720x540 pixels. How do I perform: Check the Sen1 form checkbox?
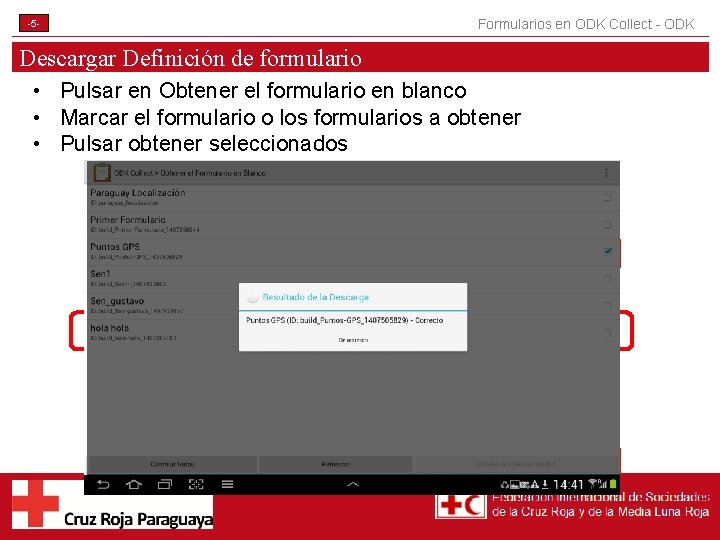point(607,278)
